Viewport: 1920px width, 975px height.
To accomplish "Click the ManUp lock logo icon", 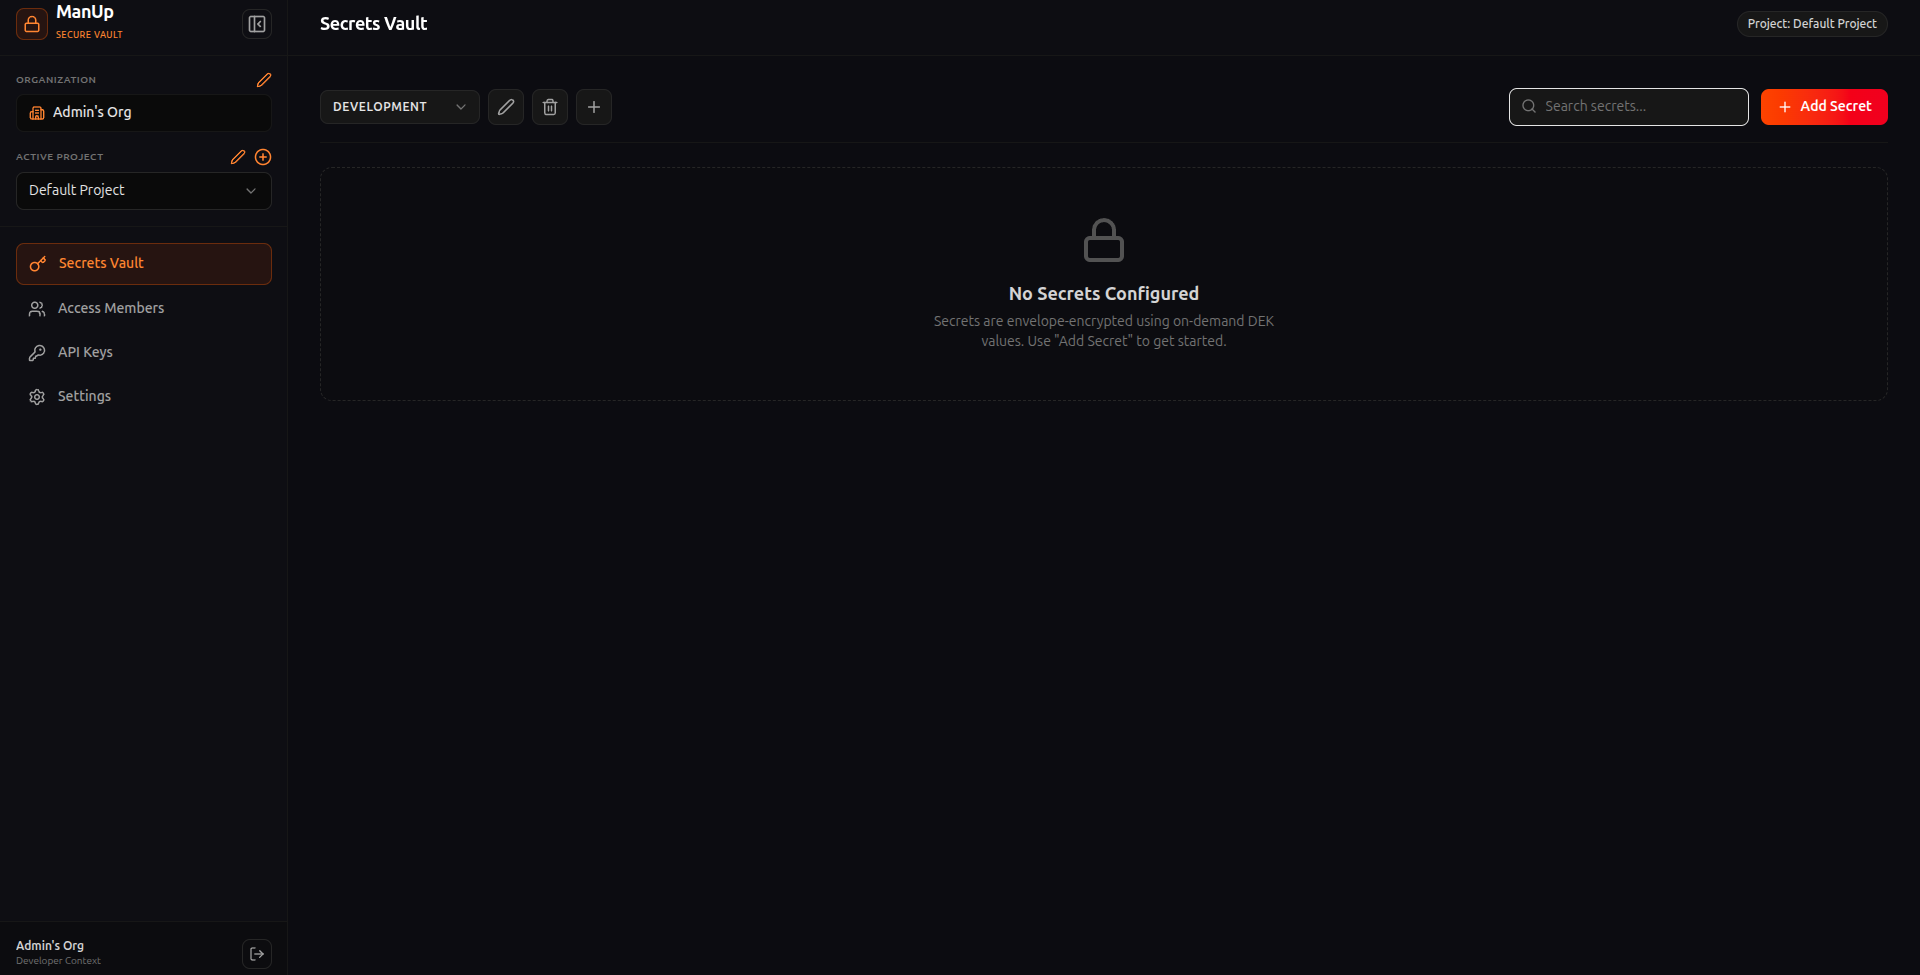I will [32, 24].
